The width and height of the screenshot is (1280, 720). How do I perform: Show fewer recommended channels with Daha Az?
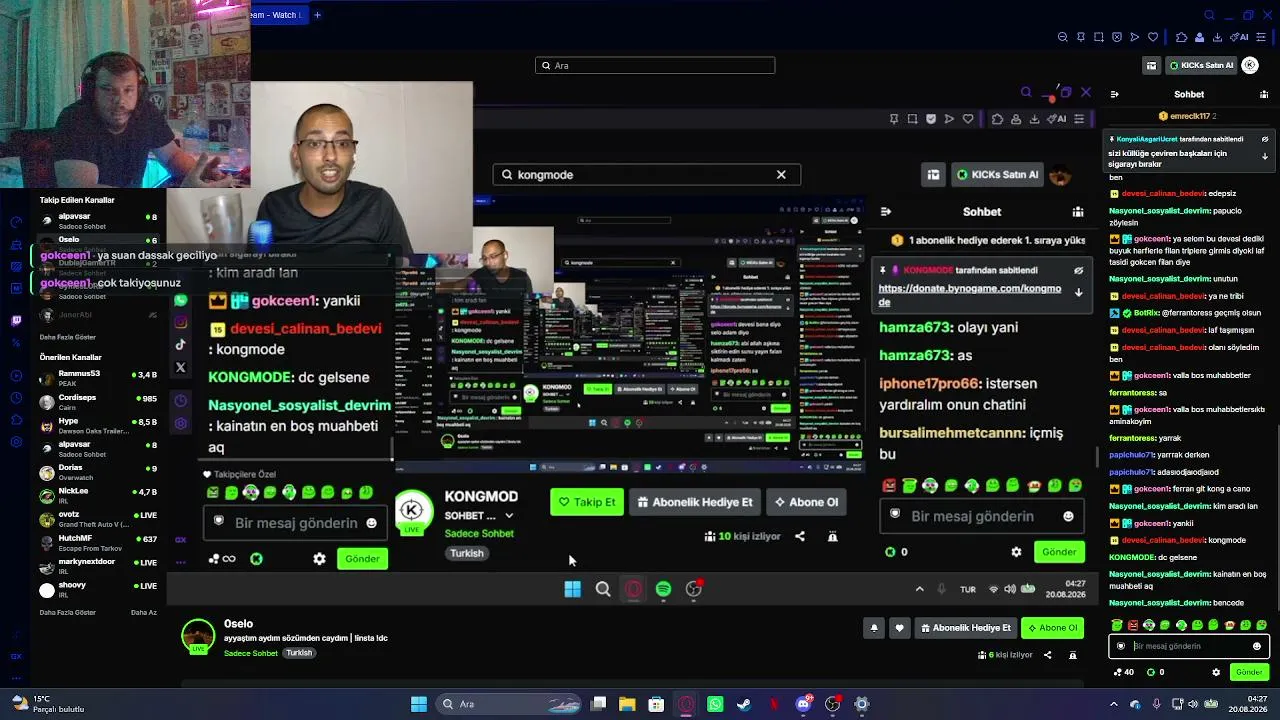(144, 612)
